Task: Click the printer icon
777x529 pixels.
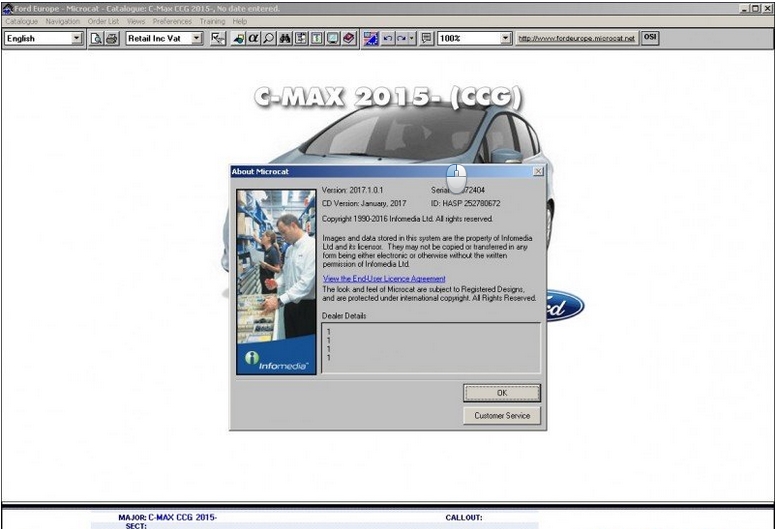Action: pyautogui.click(x=112, y=38)
